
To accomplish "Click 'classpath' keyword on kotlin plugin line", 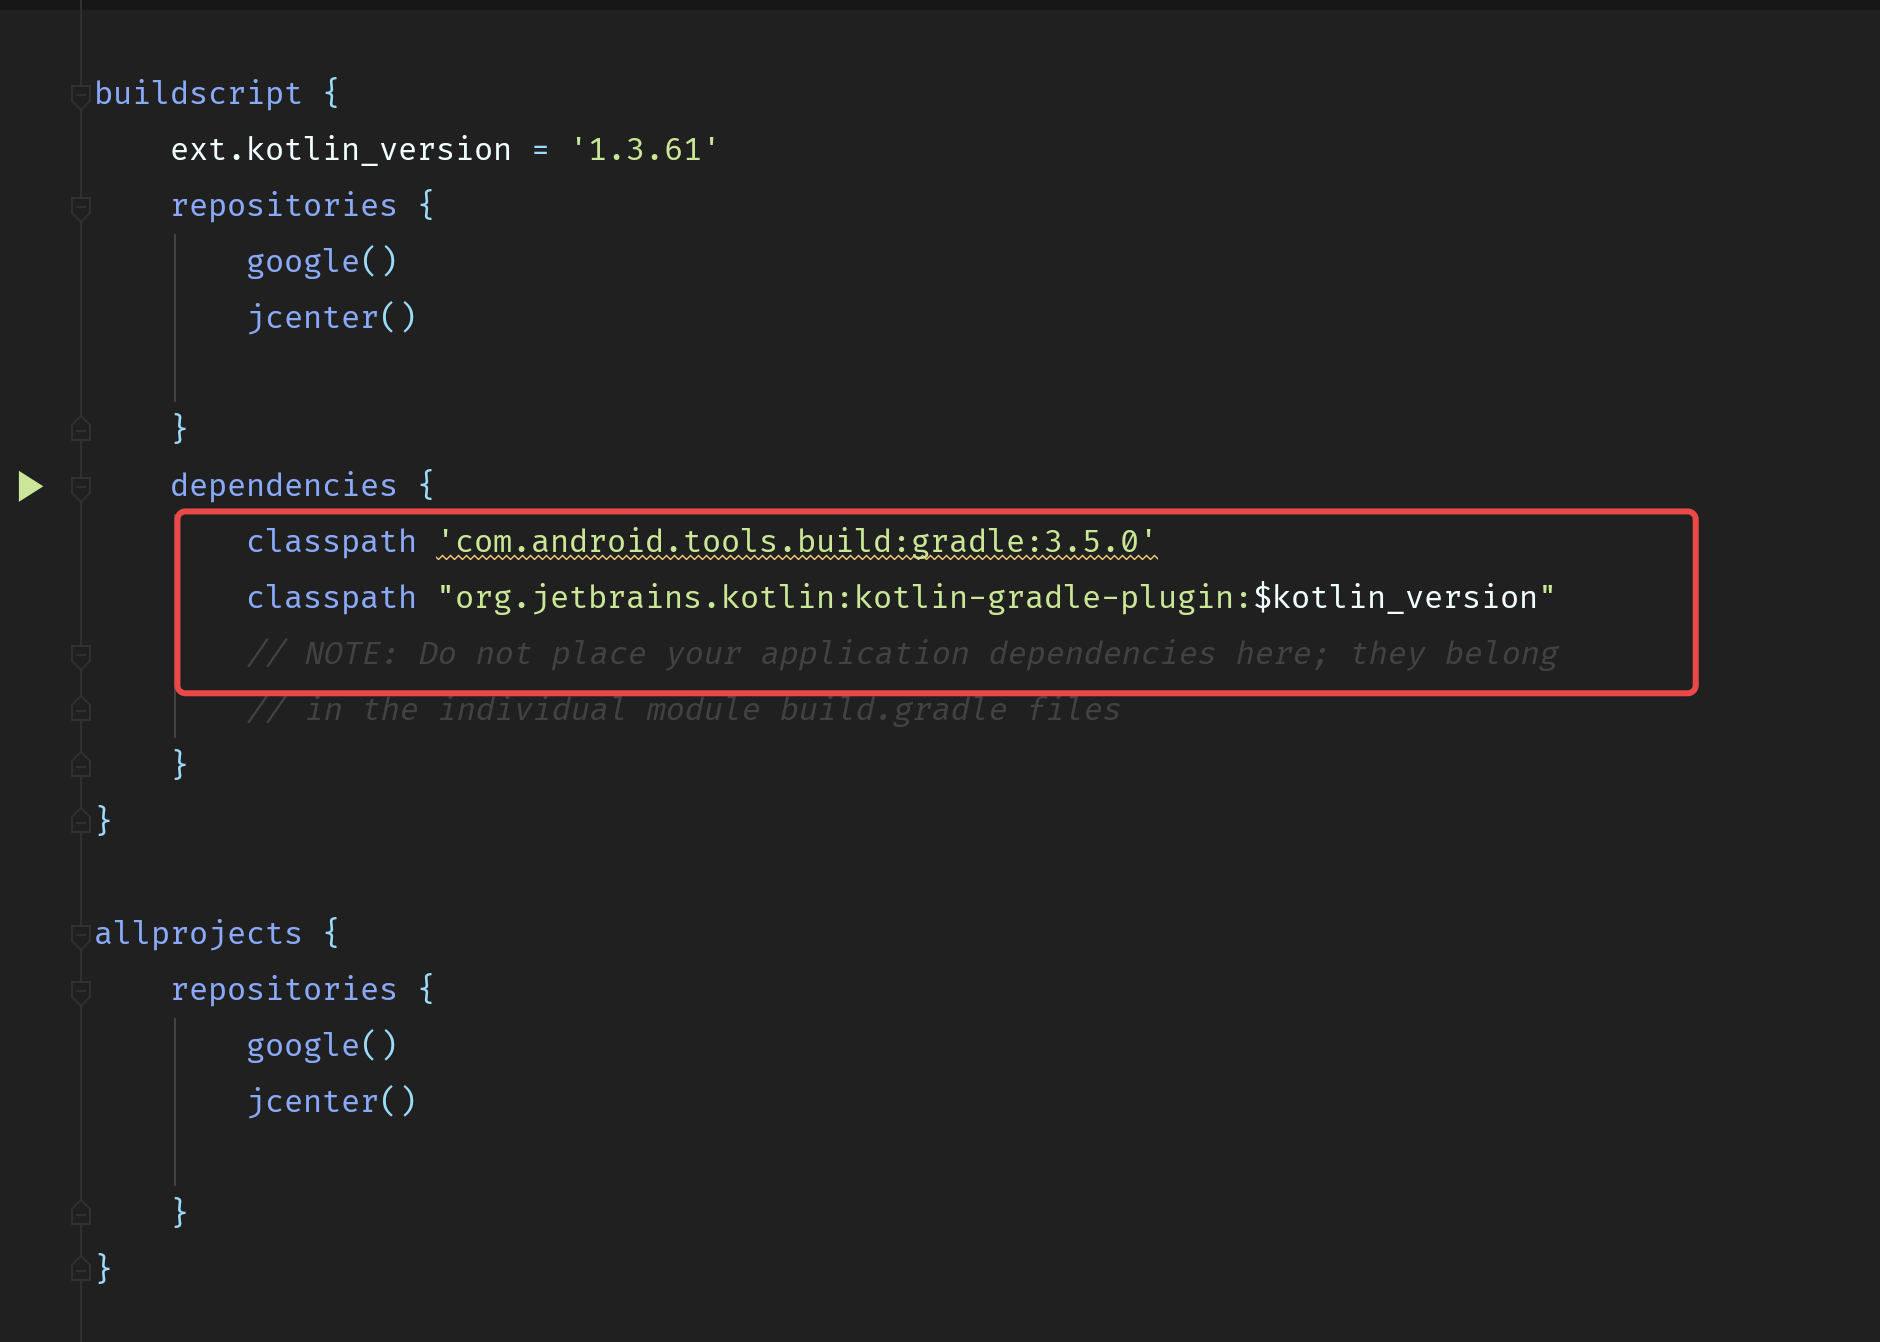I will point(331,597).
